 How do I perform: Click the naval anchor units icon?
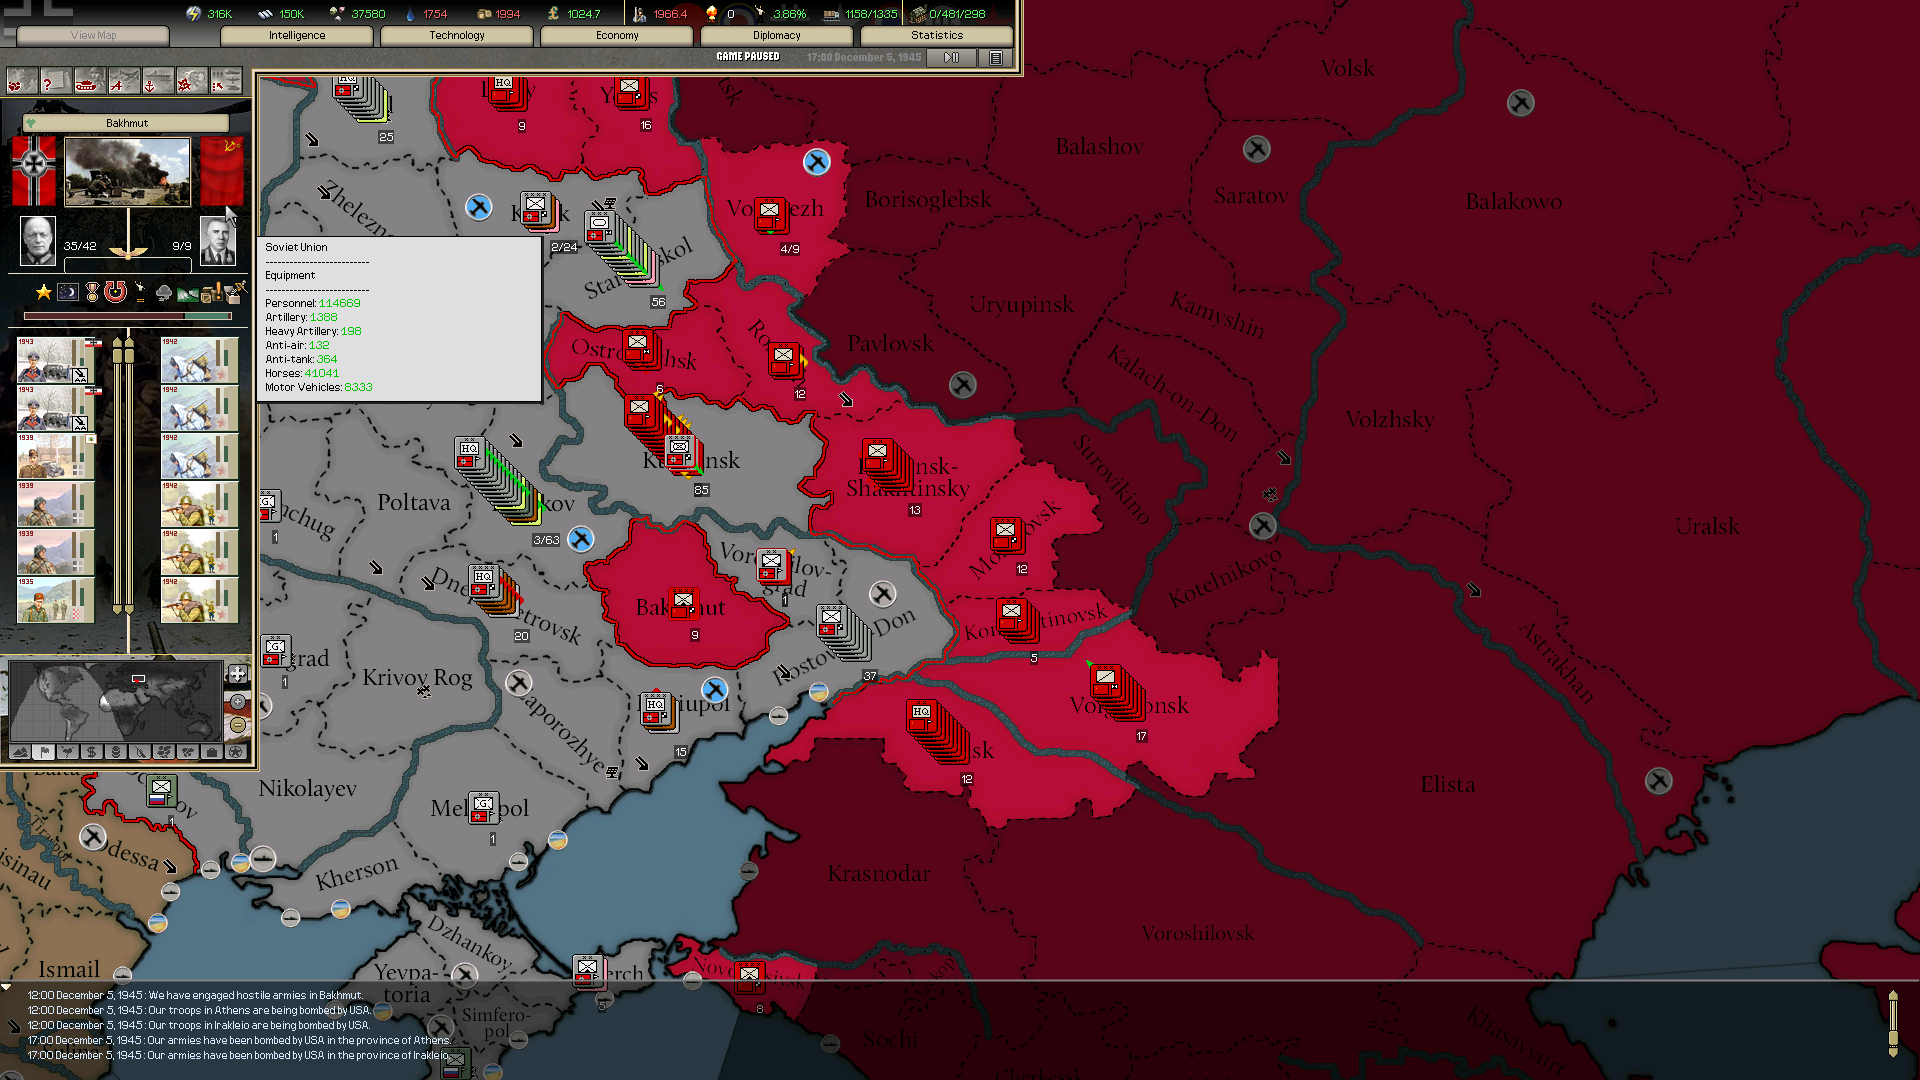(x=158, y=82)
